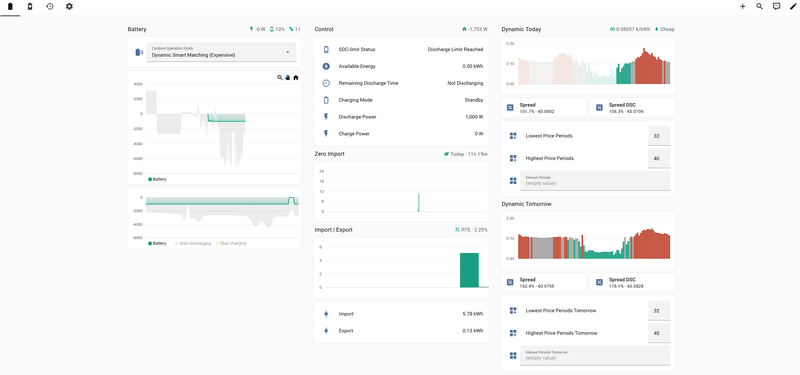800x375 pixels.
Task: Switch to the second battery device tab
Action: tap(30, 7)
